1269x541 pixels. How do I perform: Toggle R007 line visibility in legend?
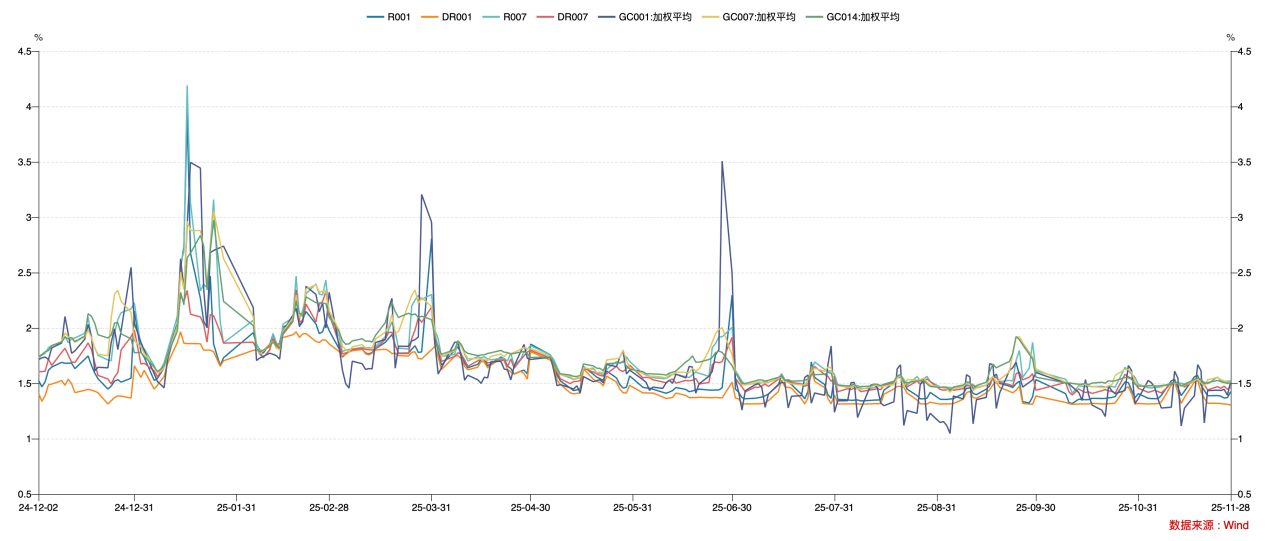(x=506, y=17)
